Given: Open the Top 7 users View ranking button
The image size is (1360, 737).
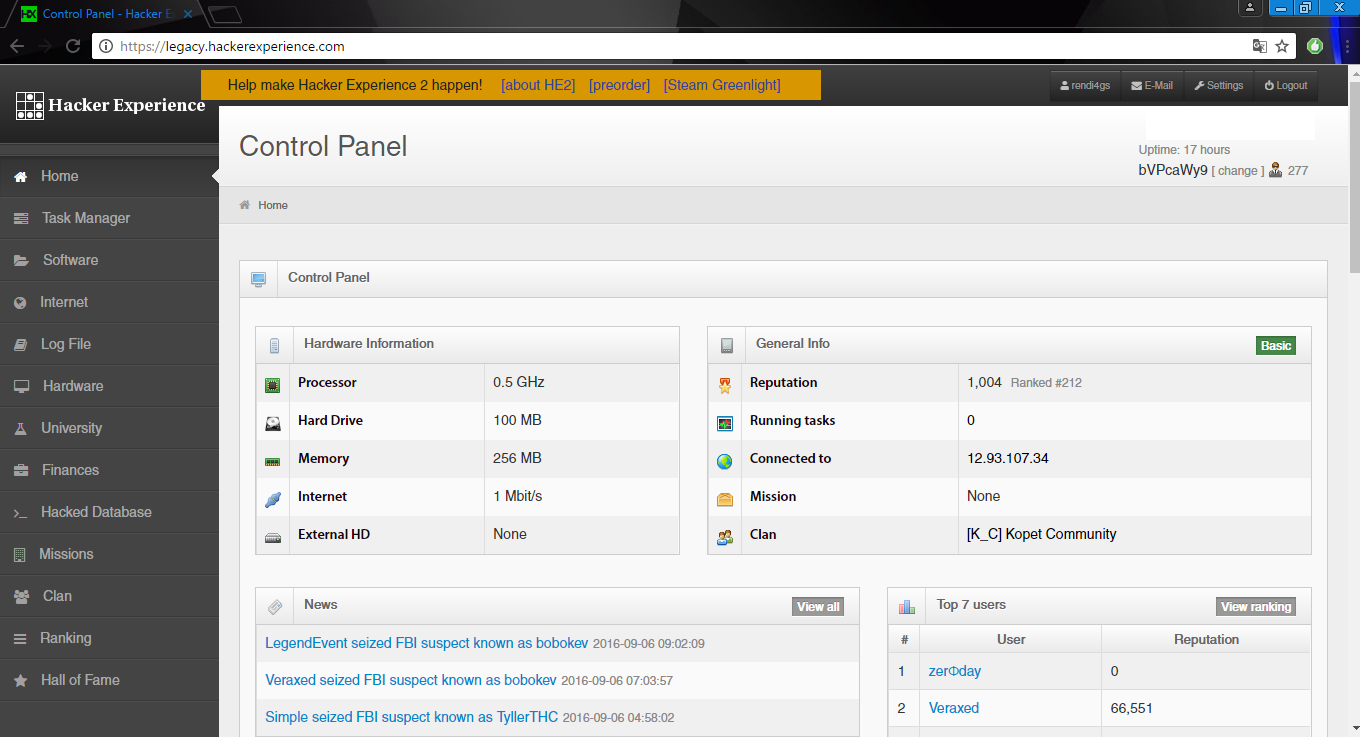Looking at the screenshot, I should point(1255,606).
